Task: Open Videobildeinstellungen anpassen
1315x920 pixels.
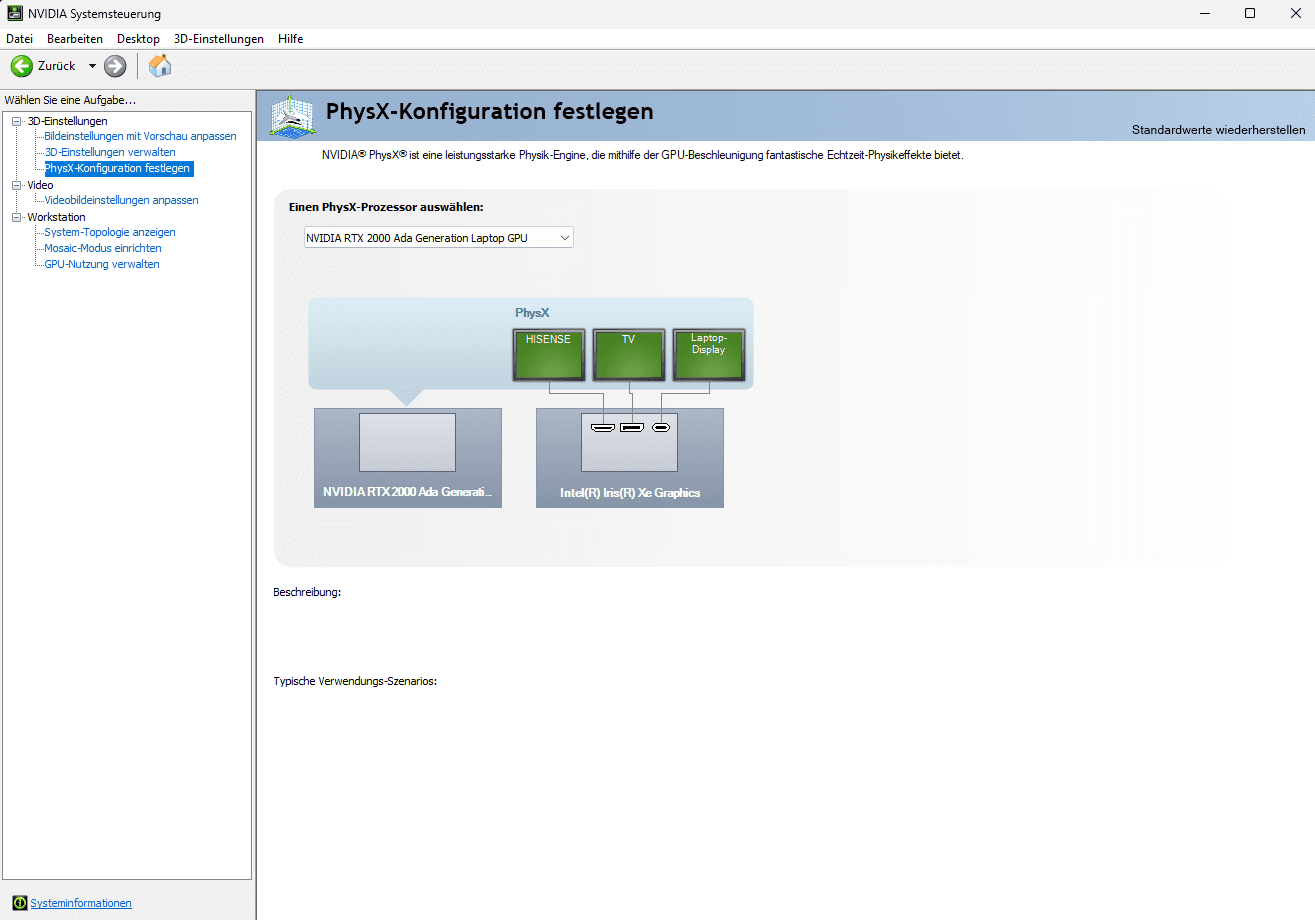Action: pyautogui.click(x=121, y=200)
